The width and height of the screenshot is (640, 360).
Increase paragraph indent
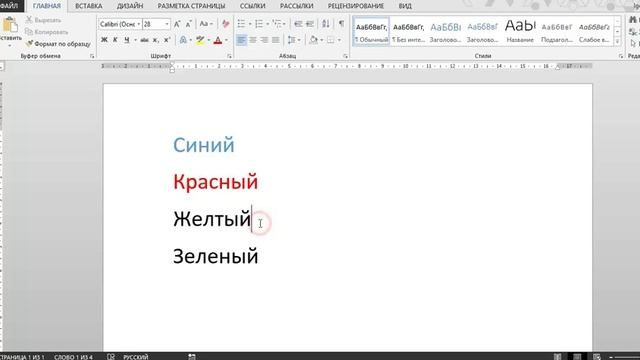(310, 24)
